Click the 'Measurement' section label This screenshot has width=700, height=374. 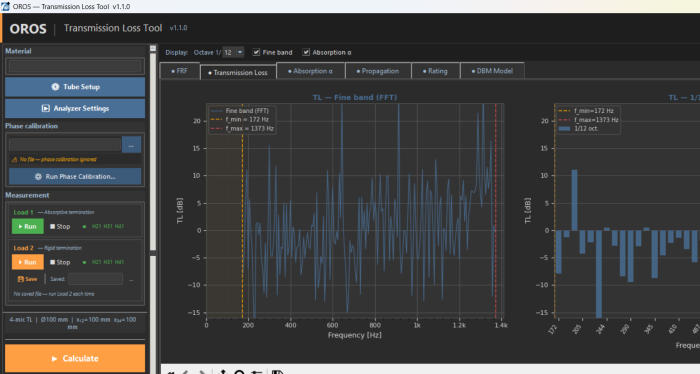[x=27, y=195]
